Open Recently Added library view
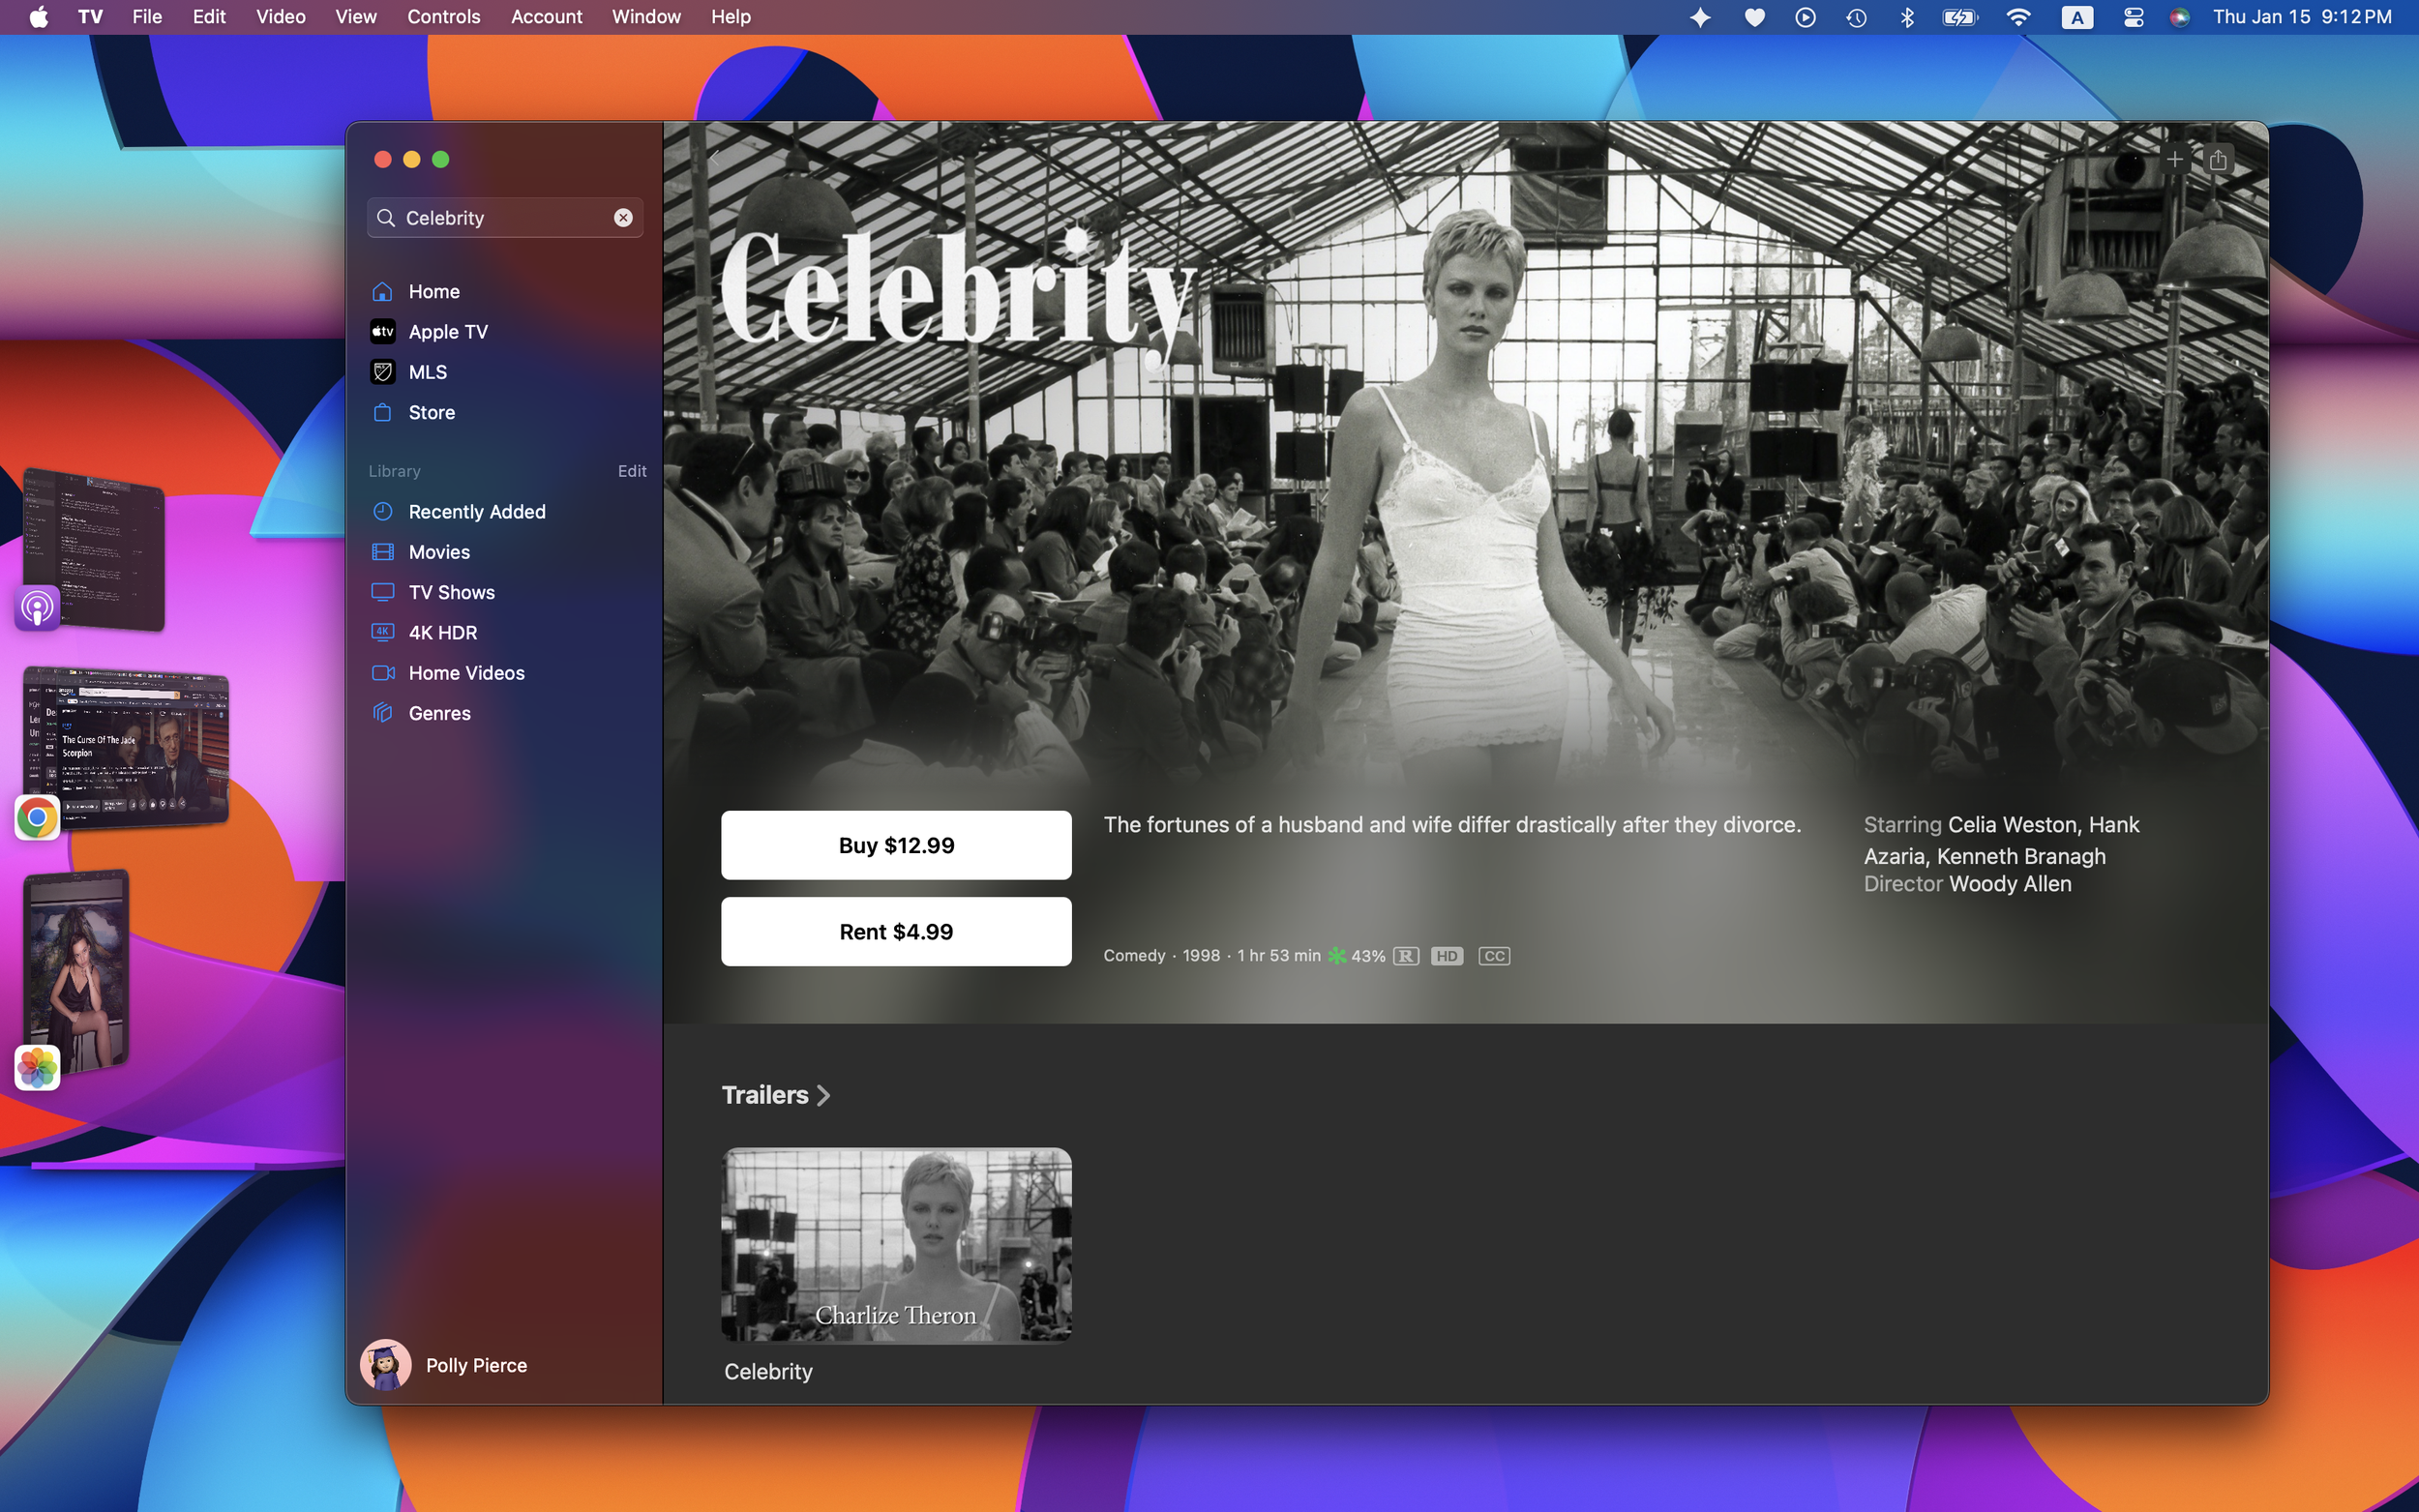This screenshot has width=2419, height=1512. [476, 512]
